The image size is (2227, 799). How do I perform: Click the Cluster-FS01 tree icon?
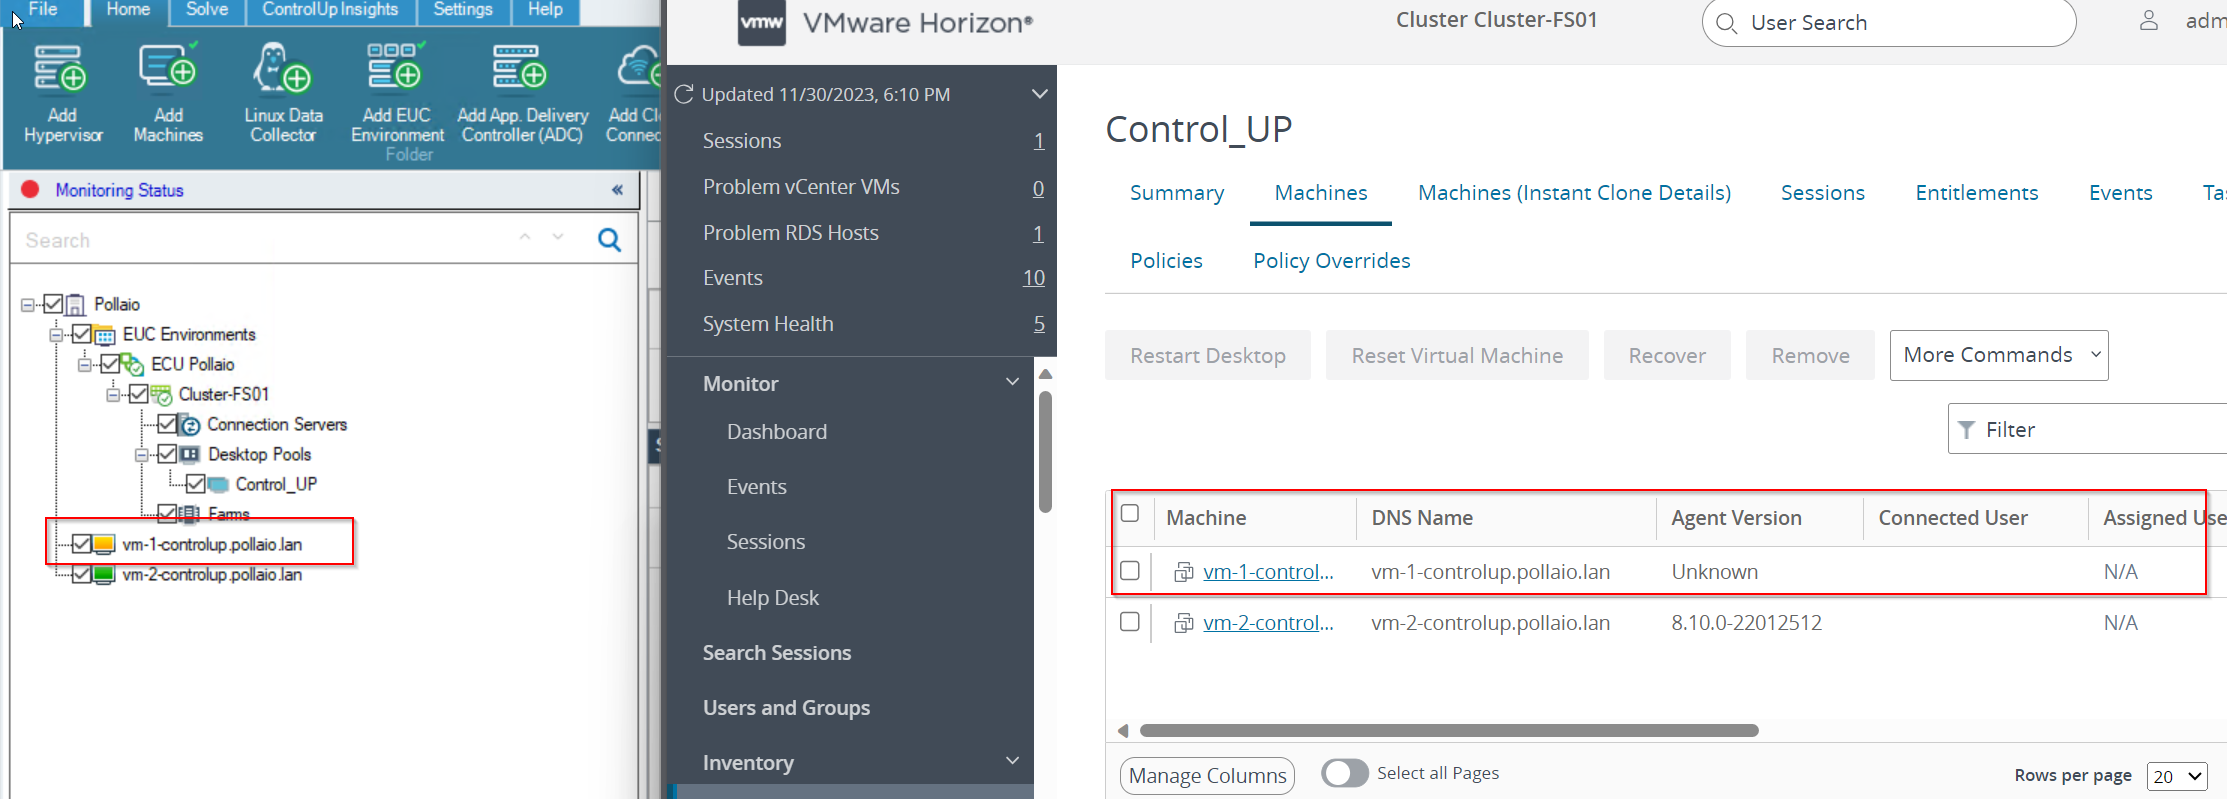point(160,394)
